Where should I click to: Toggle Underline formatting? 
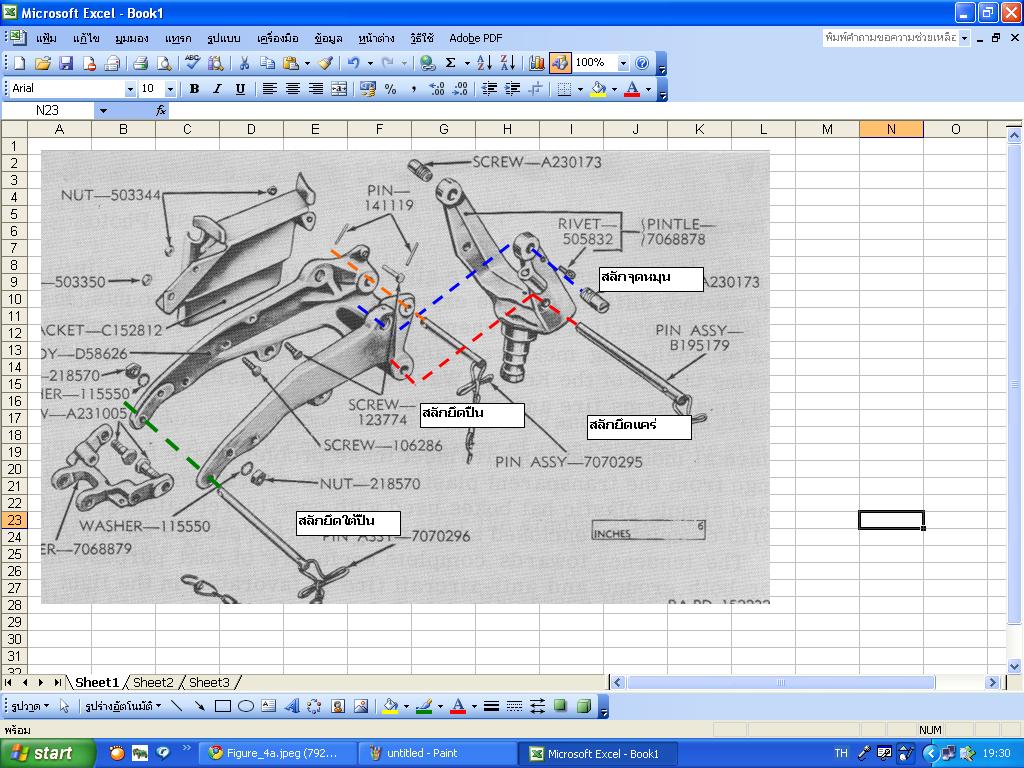pyautogui.click(x=240, y=89)
